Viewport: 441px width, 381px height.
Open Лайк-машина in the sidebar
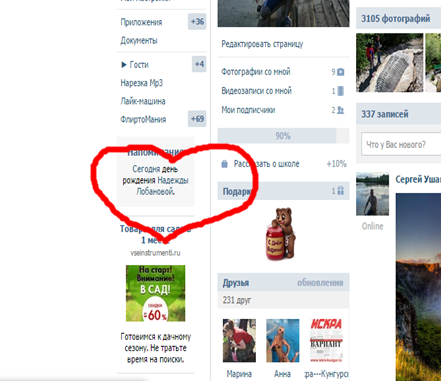click(x=143, y=101)
